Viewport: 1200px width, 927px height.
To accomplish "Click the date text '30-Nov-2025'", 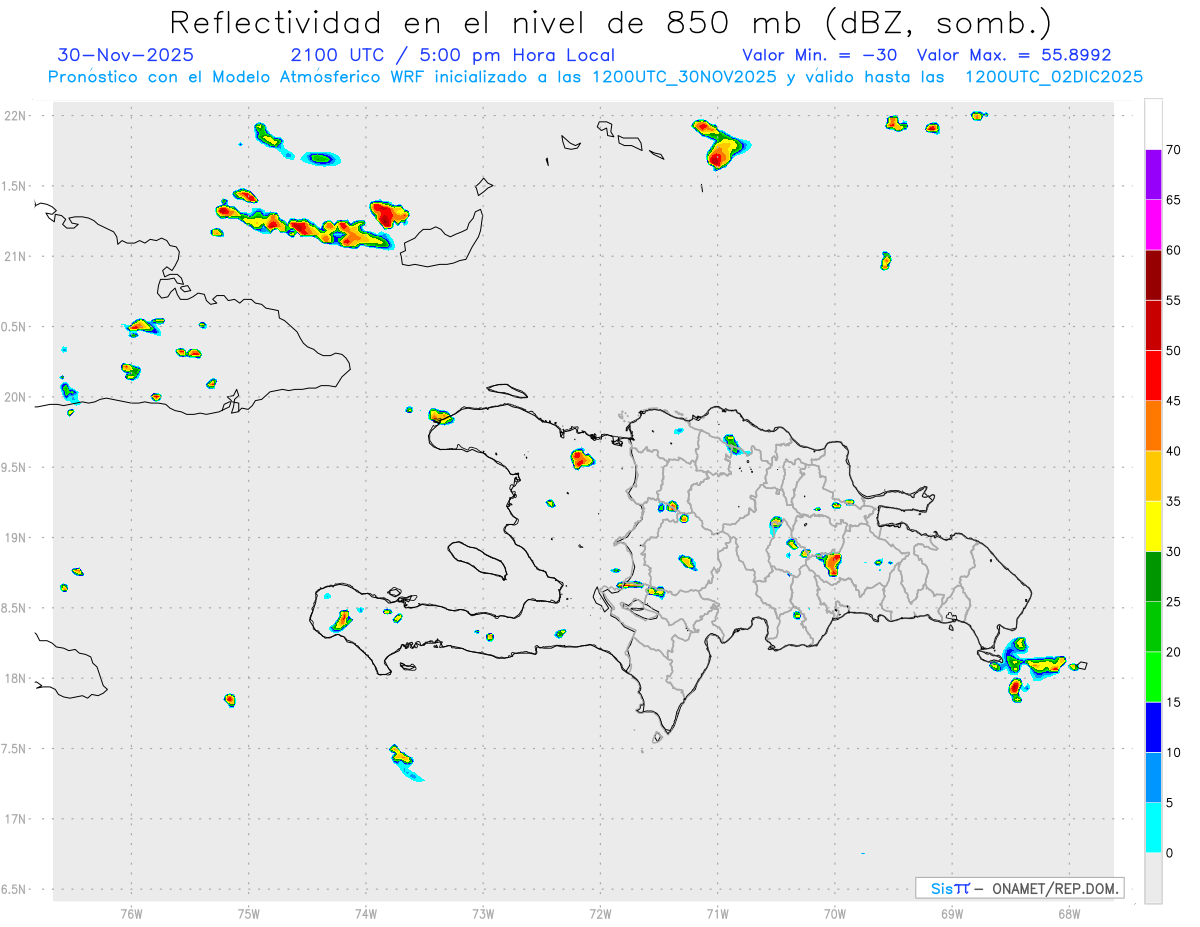I will coord(126,55).
